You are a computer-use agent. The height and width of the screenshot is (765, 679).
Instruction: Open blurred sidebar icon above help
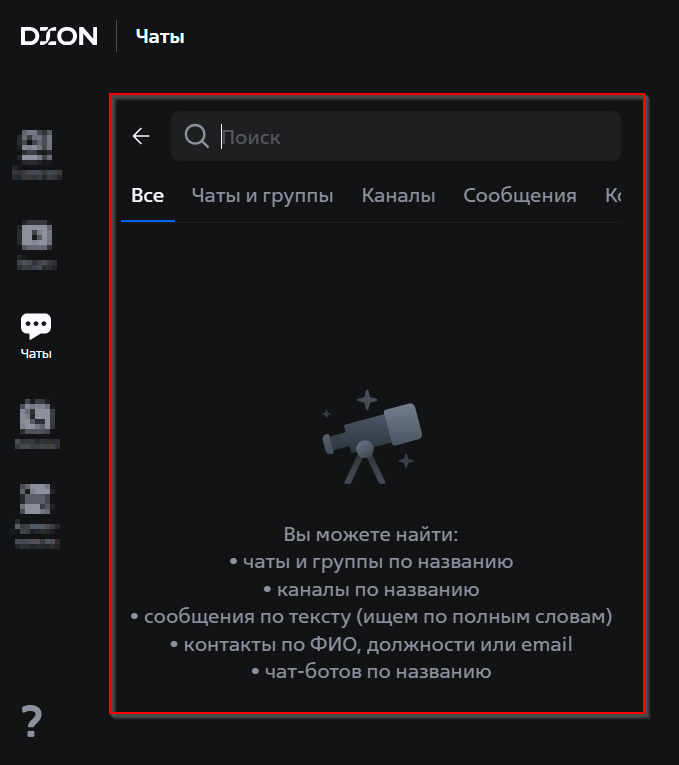click(x=37, y=516)
